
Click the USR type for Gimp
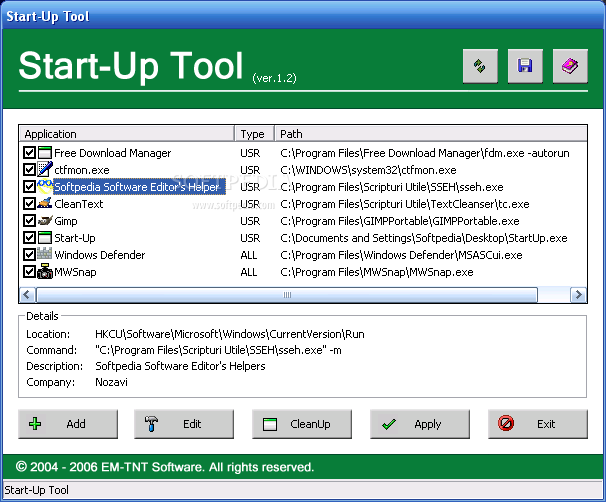(250, 221)
